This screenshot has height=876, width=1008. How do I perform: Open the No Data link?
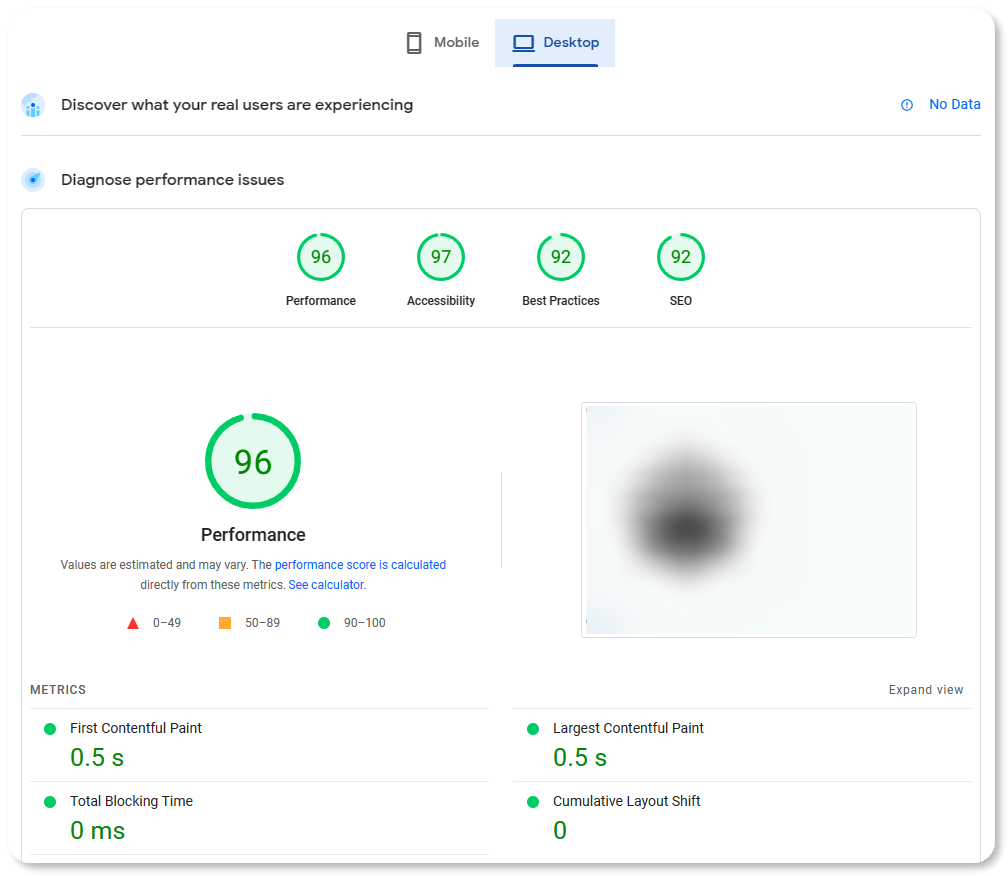pyautogui.click(x=955, y=105)
